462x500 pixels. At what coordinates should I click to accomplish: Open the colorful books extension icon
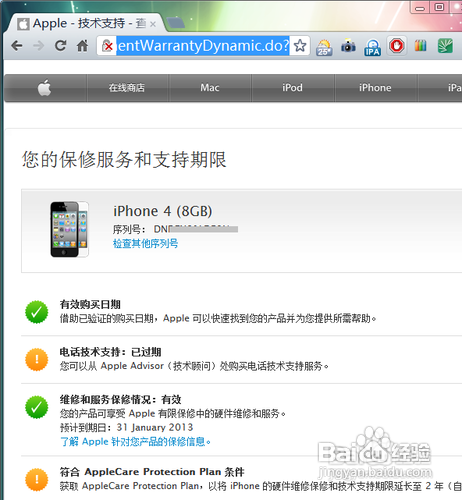click(x=421, y=46)
